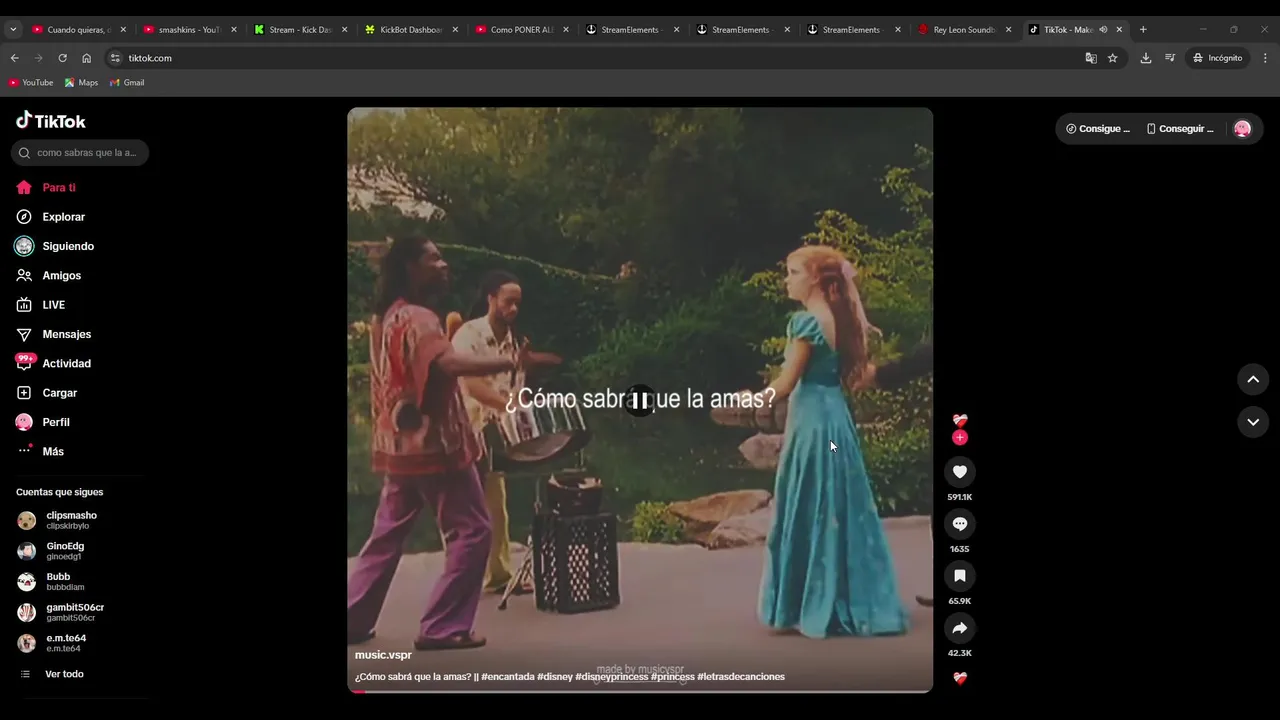Click the Conseguir app button
This screenshot has height=720, width=1280.
click(1180, 129)
